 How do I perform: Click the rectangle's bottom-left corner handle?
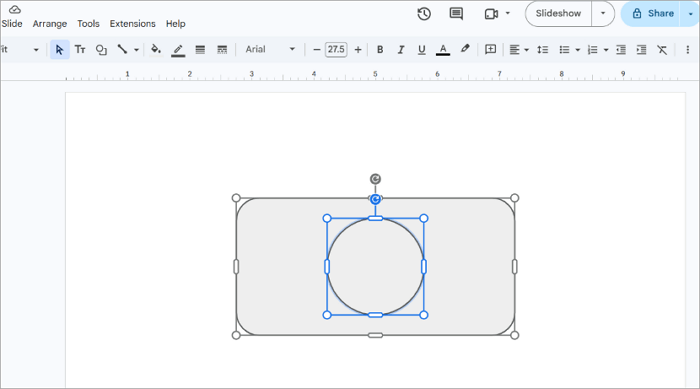click(x=236, y=335)
